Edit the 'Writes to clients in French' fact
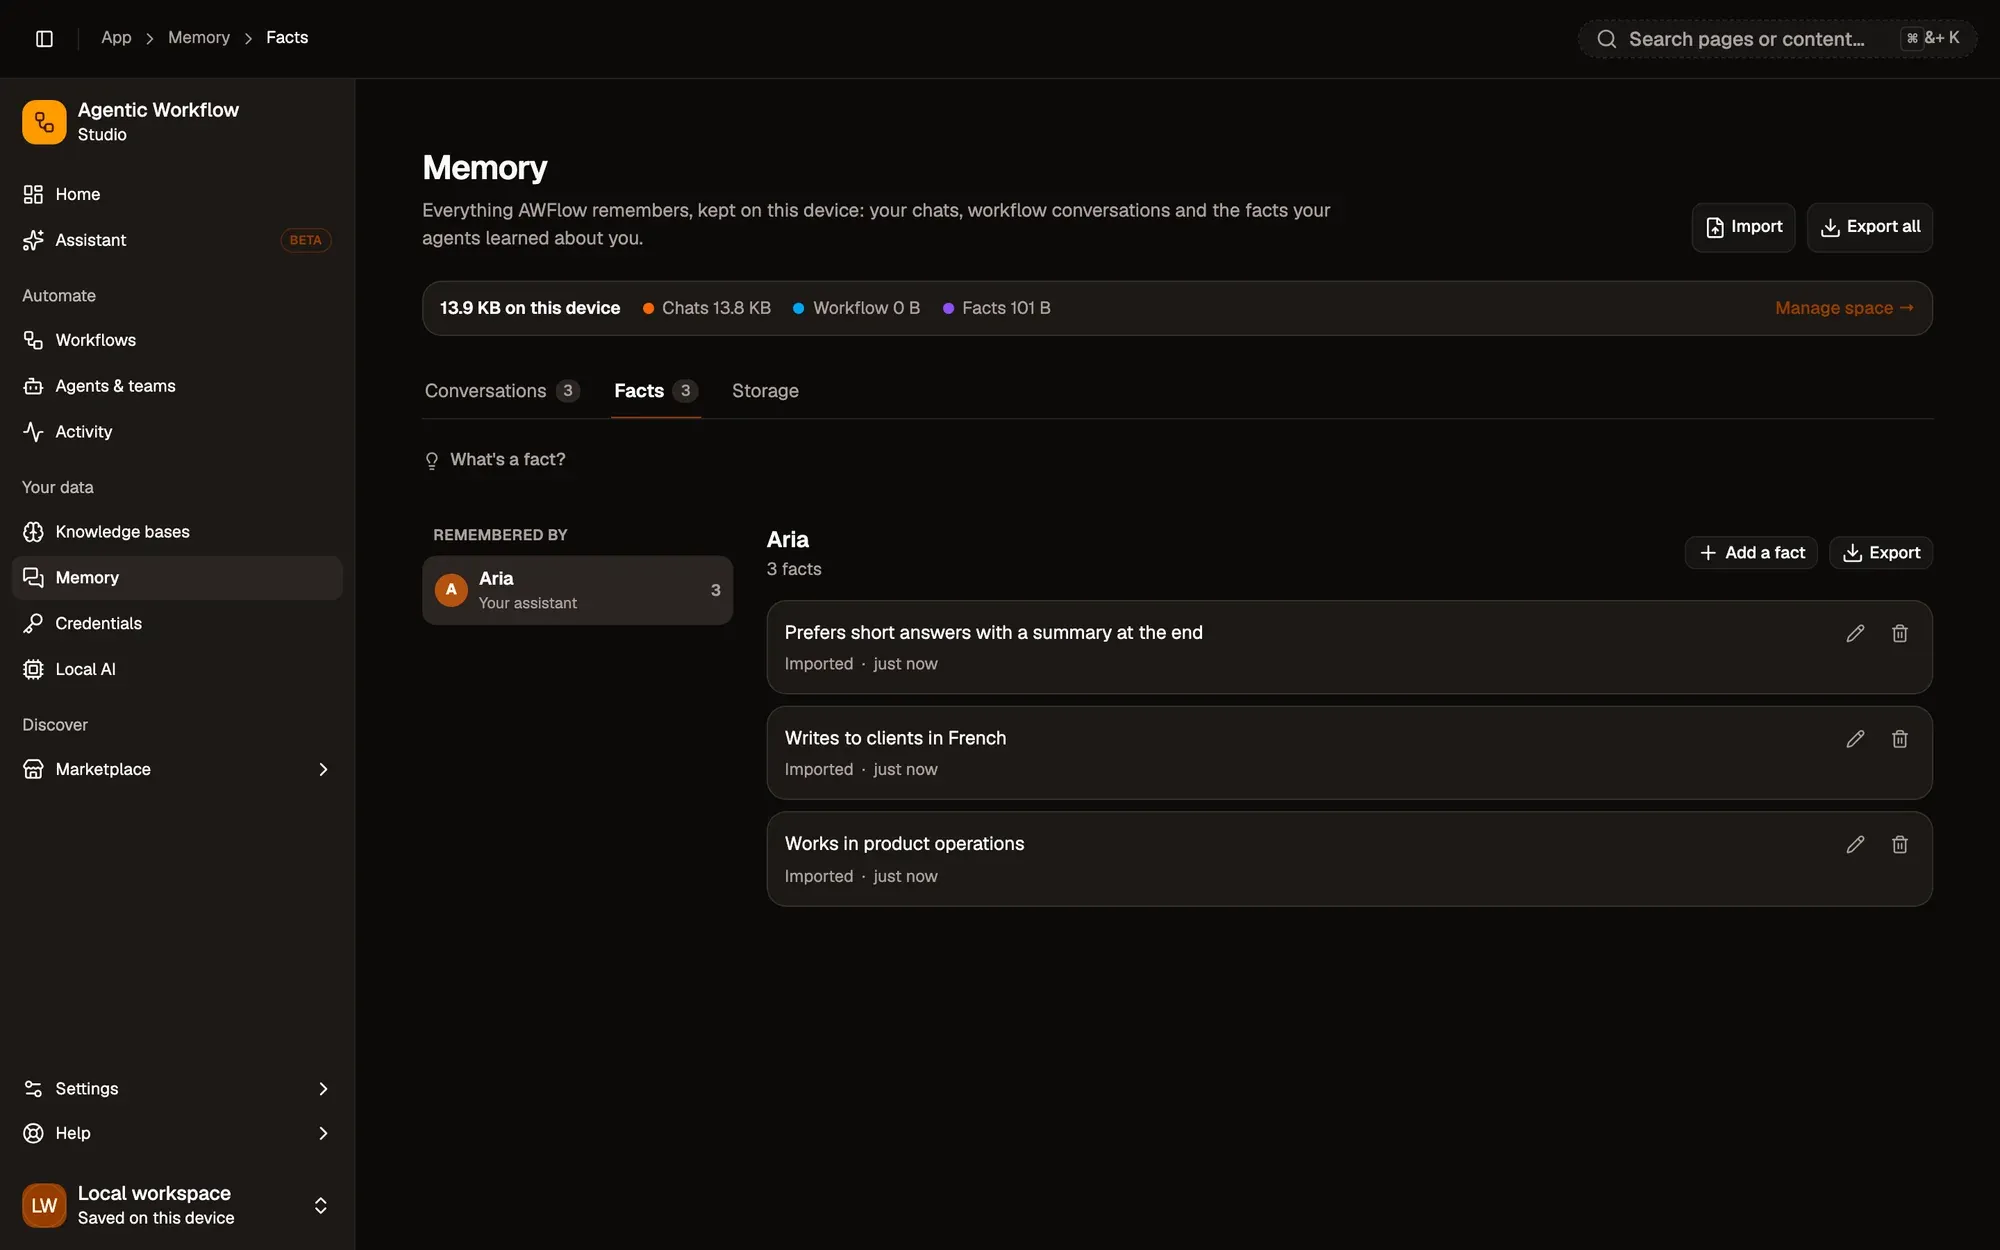Viewport: 2000px width, 1250px height. 1855,739
